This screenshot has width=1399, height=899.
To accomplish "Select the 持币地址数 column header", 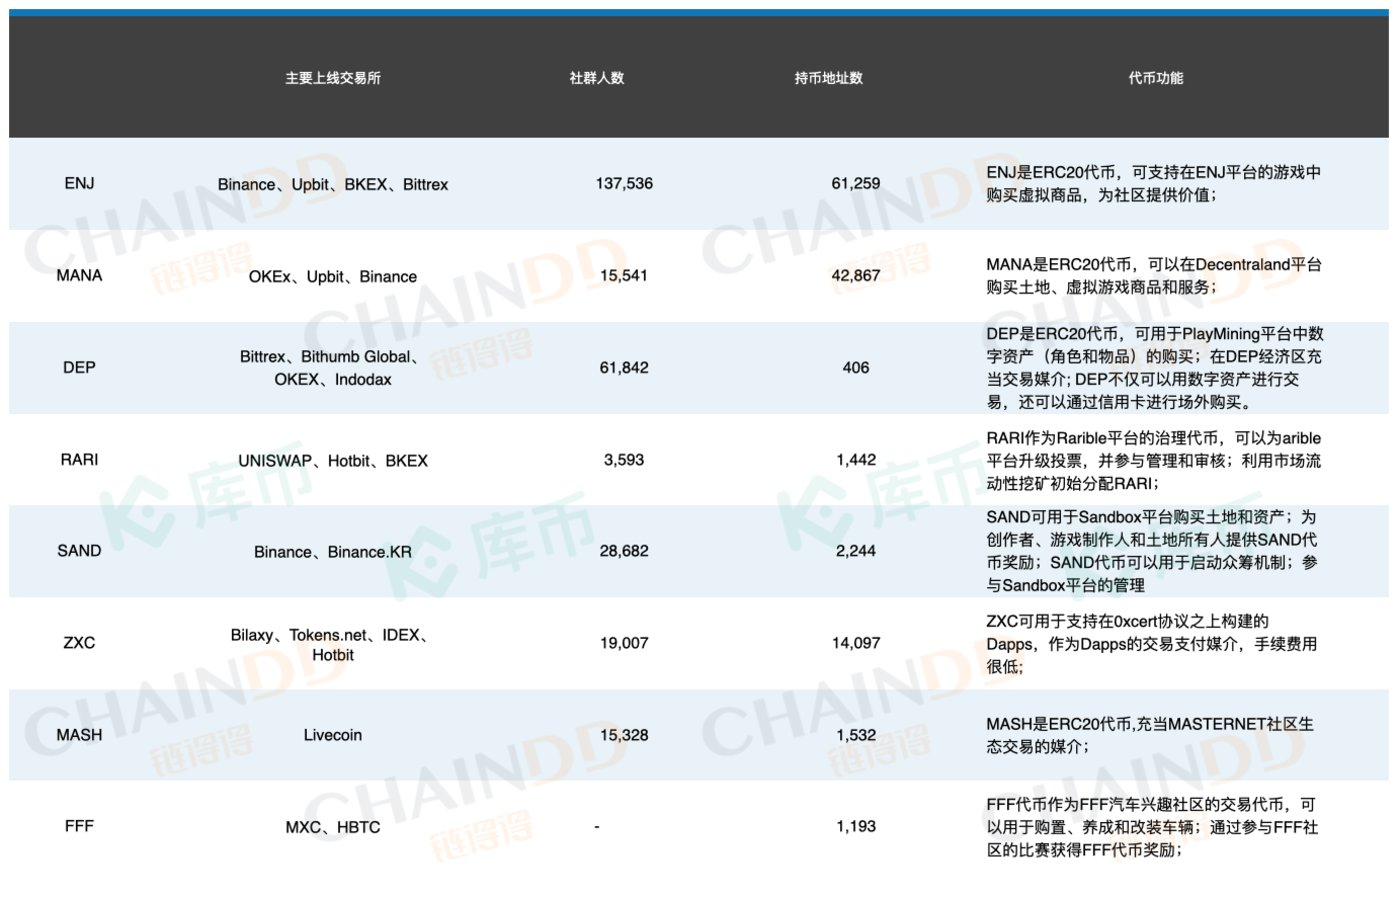I will [829, 78].
